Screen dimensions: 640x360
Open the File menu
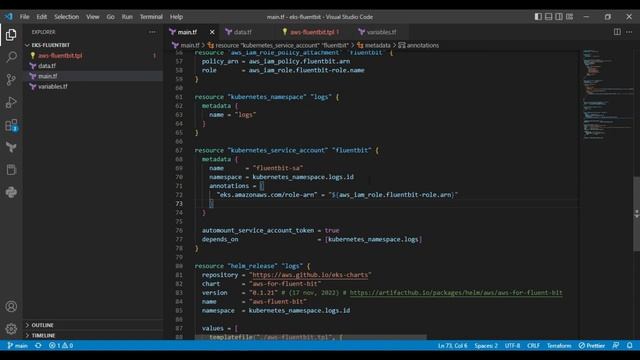click(24, 17)
